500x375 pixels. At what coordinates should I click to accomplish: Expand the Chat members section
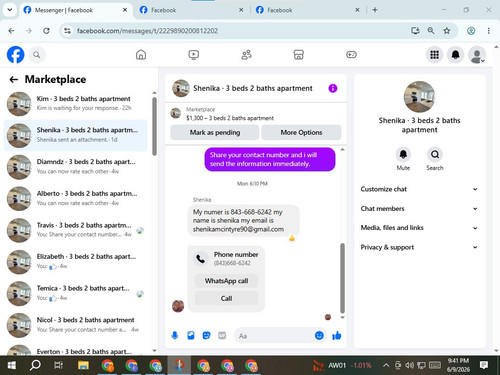pos(419,208)
